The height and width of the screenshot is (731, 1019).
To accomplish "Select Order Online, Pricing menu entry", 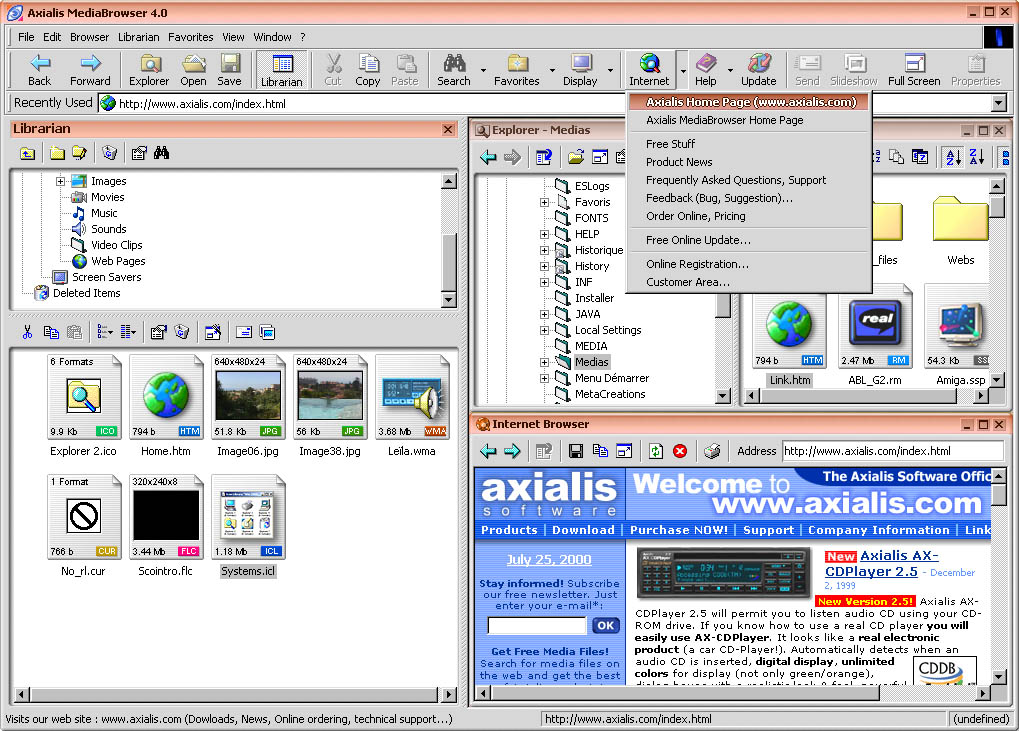I will pos(749,216).
